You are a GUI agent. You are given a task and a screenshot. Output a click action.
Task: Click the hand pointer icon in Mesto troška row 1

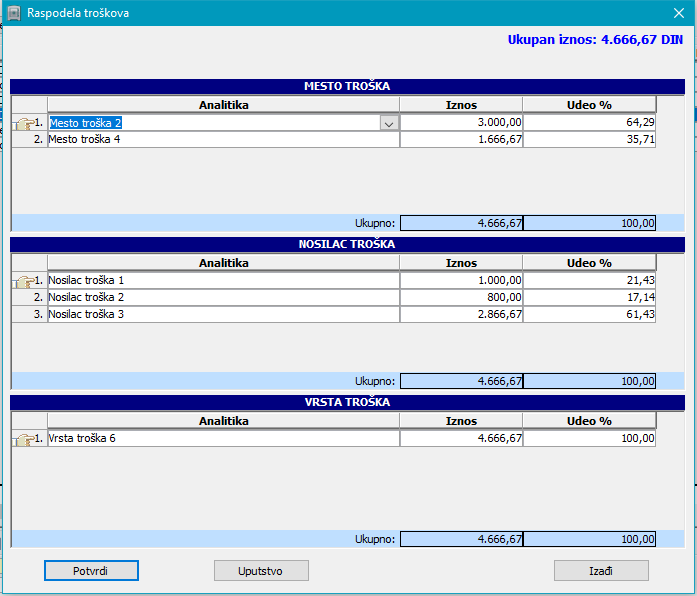24,124
